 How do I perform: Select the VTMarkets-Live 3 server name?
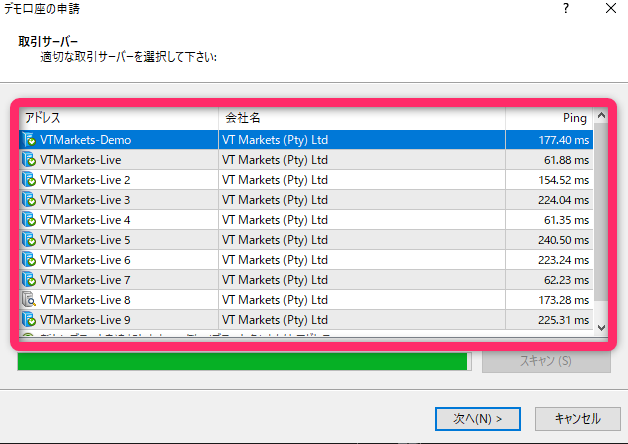point(85,200)
